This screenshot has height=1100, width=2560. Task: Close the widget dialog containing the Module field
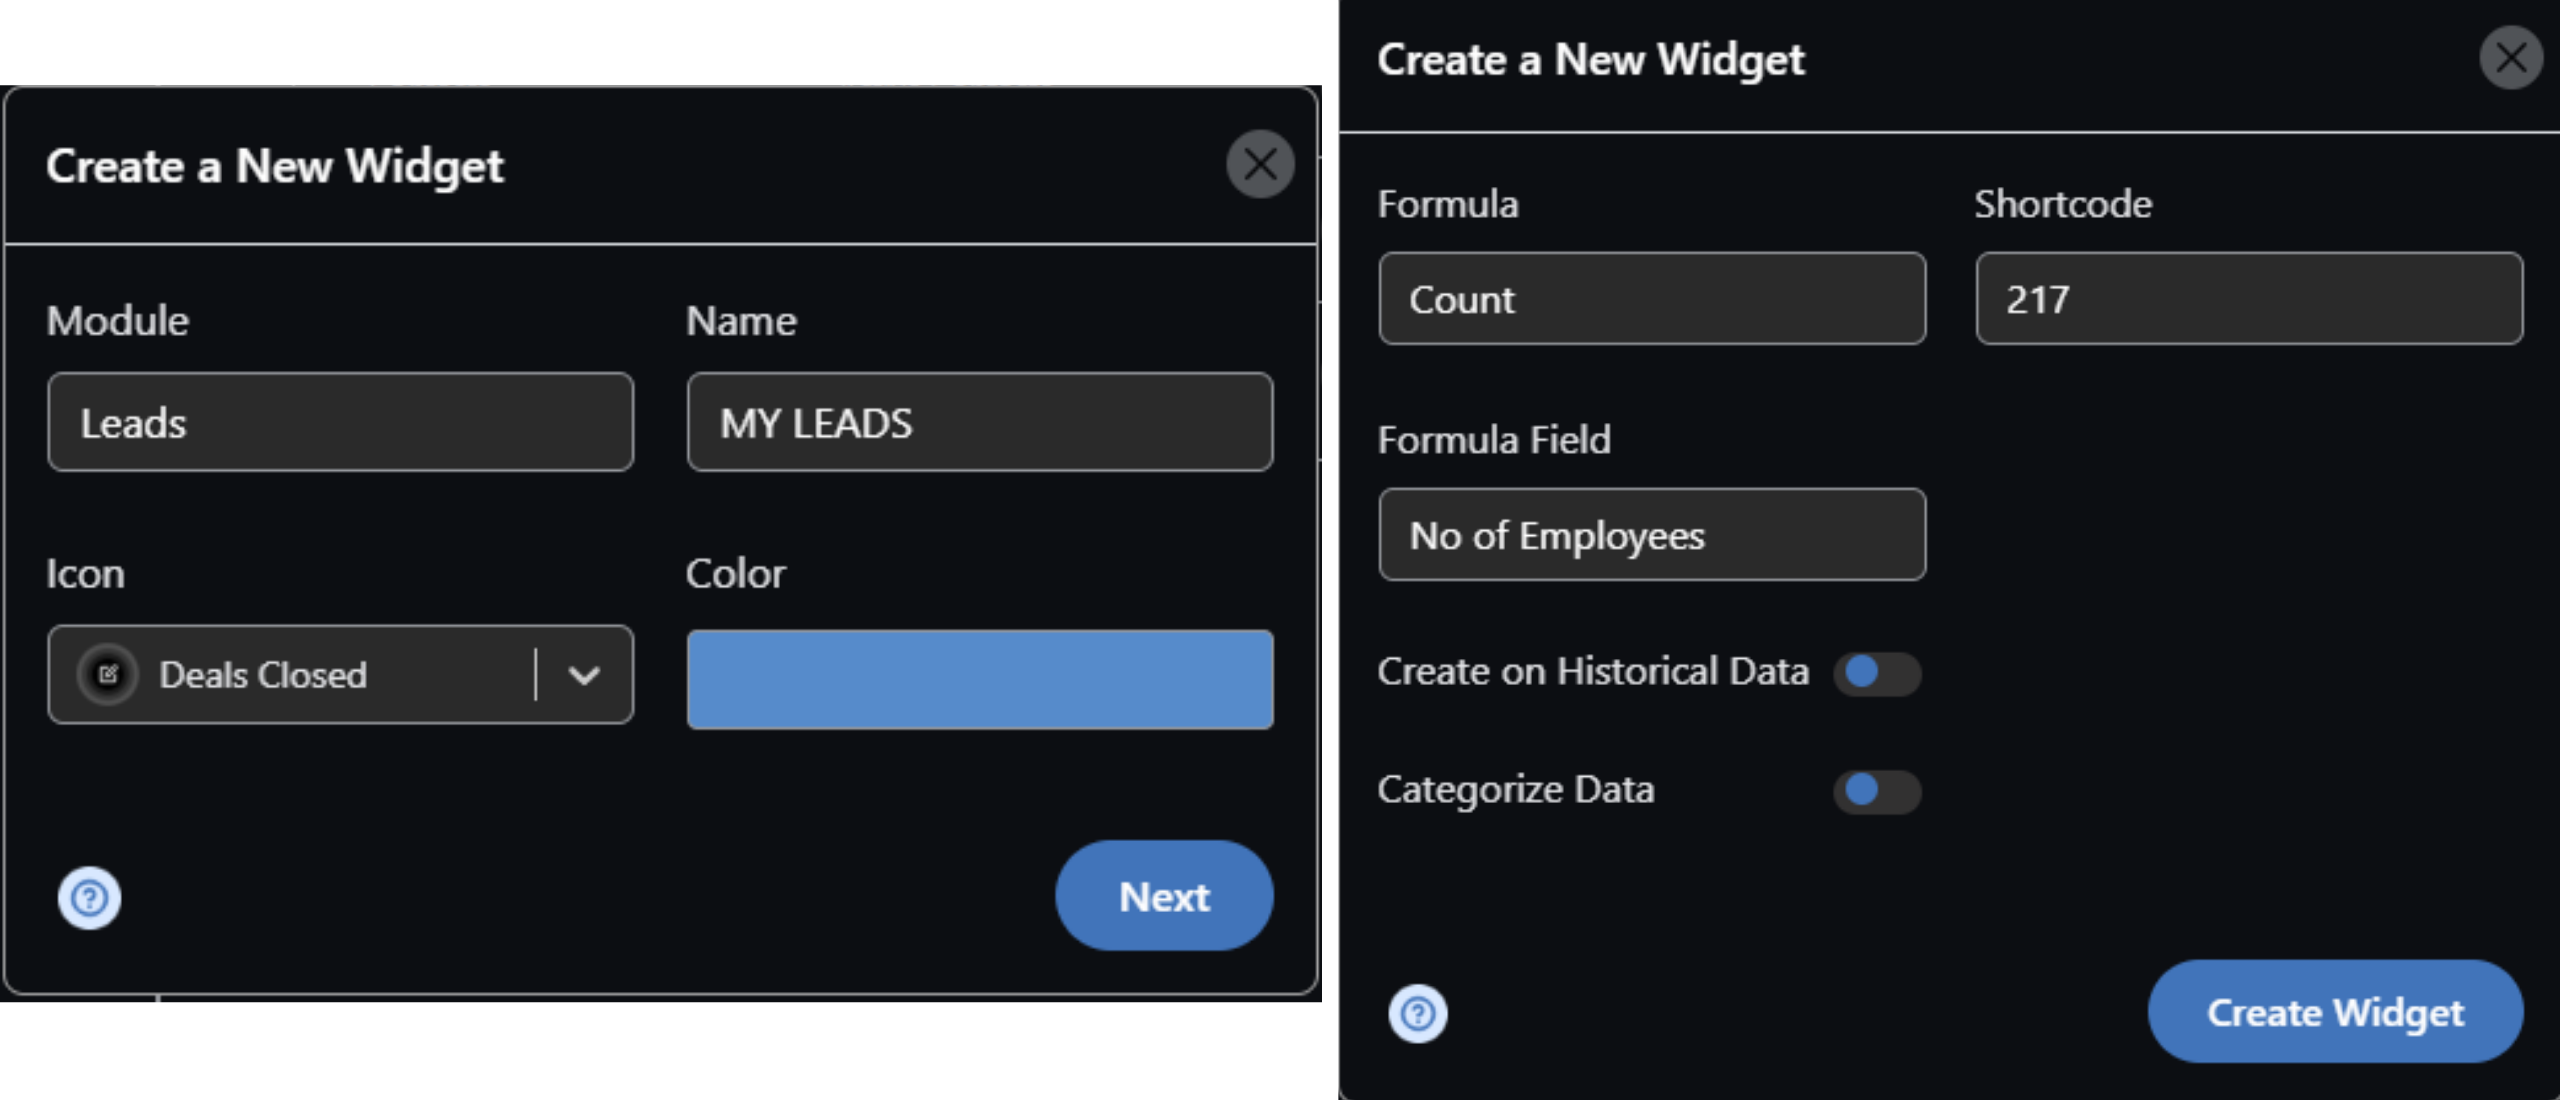tap(1260, 164)
